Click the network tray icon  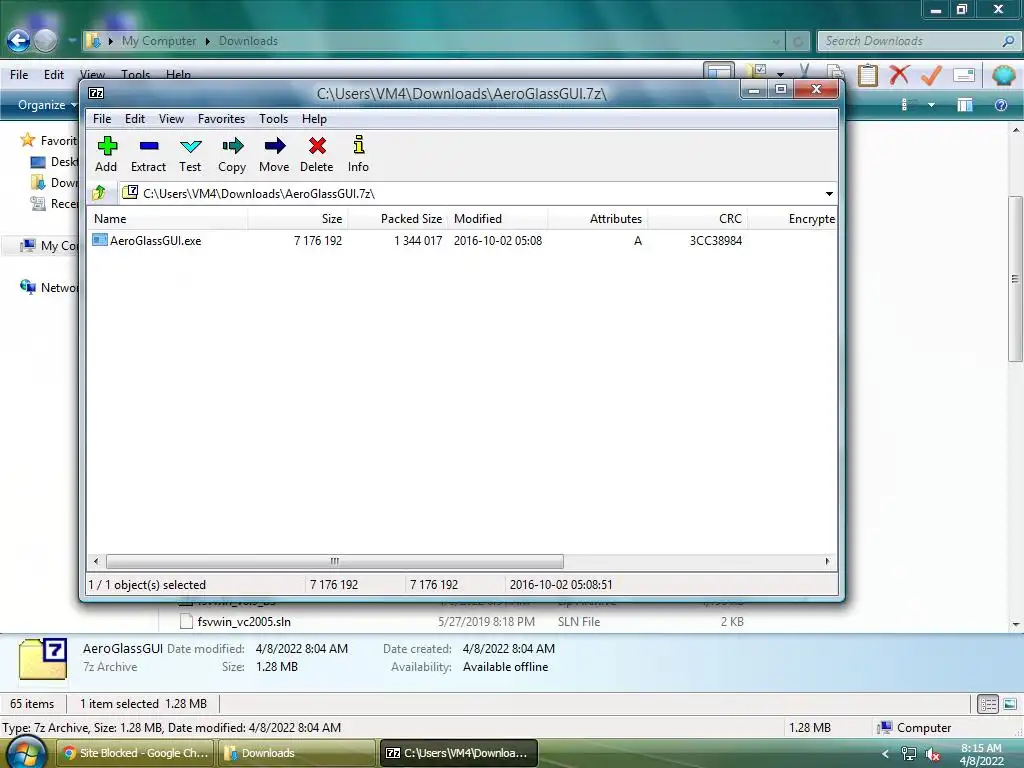[x=908, y=754]
